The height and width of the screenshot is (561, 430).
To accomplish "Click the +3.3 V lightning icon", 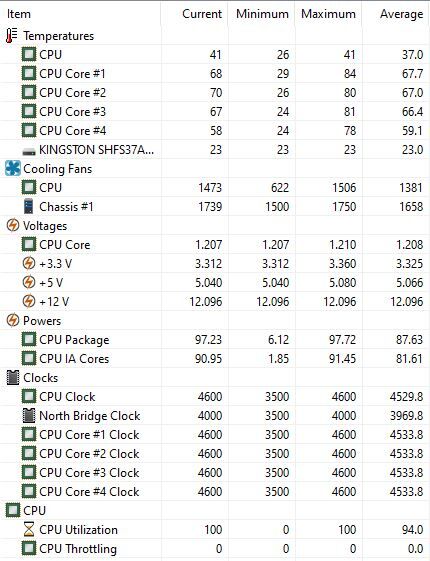I will (29, 264).
